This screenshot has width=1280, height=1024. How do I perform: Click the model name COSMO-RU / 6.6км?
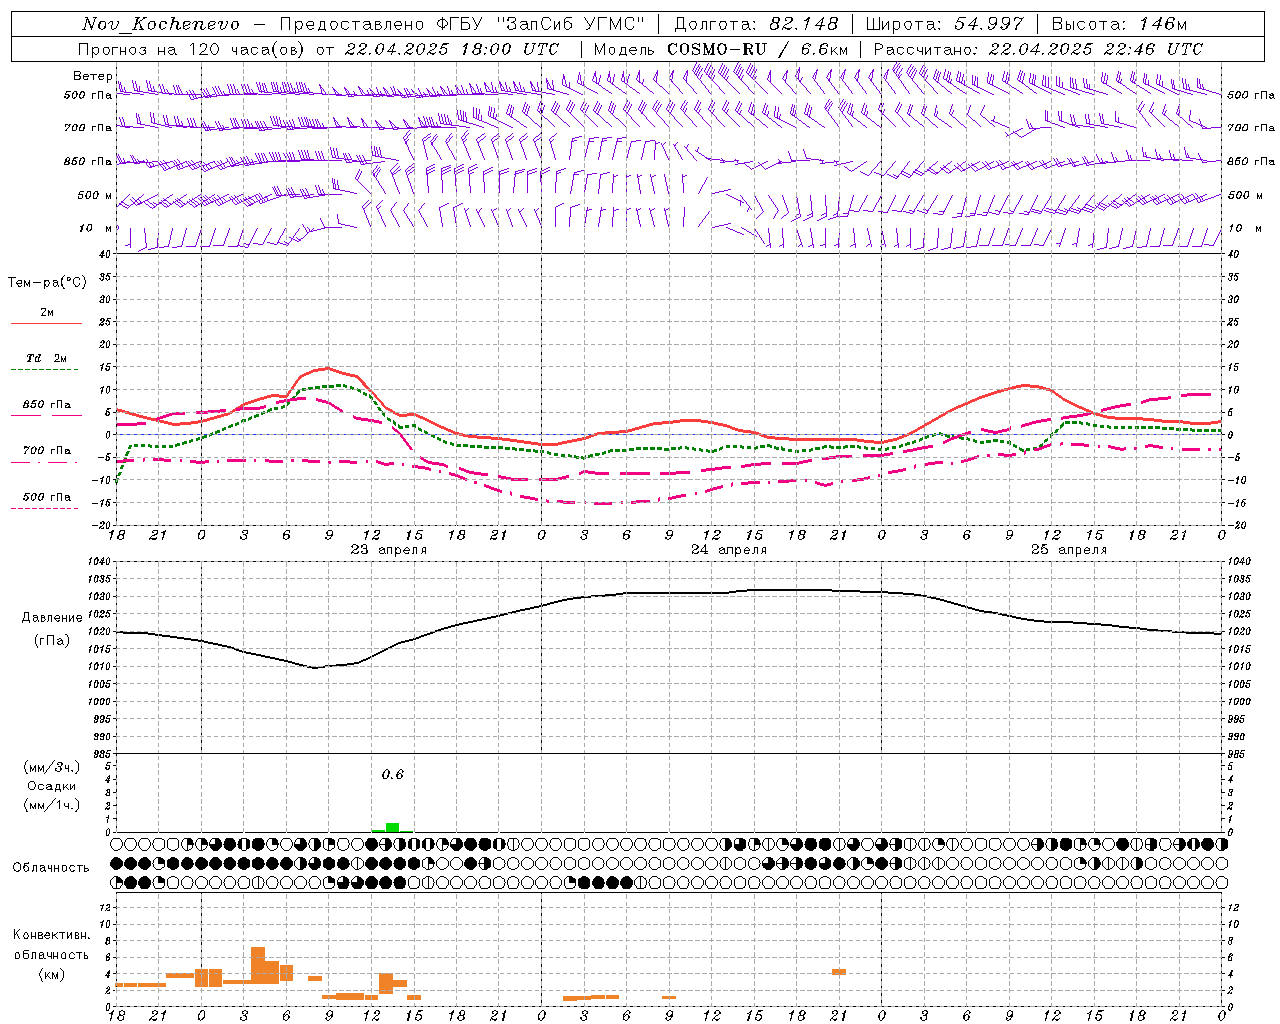pyautogui.click(x=758, y=49)
